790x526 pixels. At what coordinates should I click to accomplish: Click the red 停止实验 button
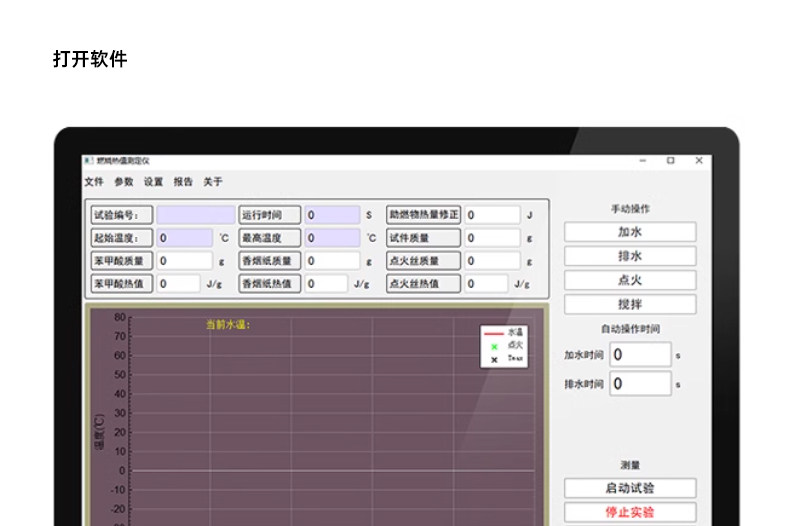click(630, 512)
